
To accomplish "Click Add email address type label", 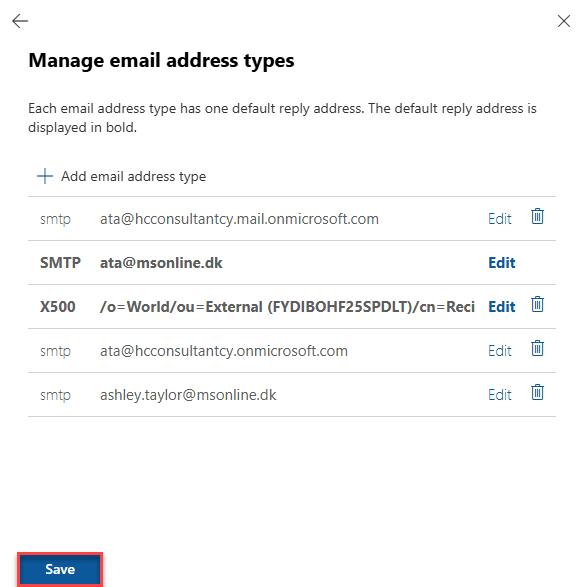I will point(134,176).
